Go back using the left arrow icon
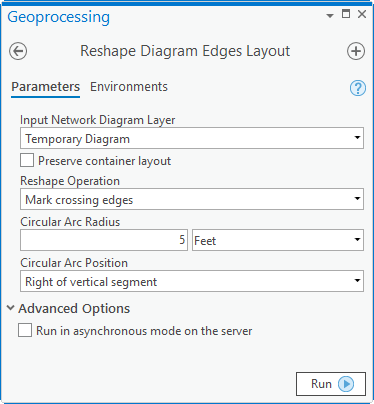Screen dimensions: 374x404 [18, 51]
